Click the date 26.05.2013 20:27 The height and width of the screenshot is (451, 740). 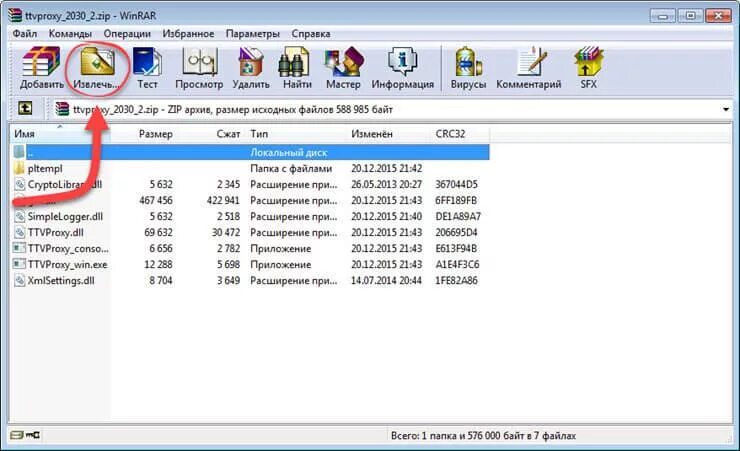coord(387,184)
